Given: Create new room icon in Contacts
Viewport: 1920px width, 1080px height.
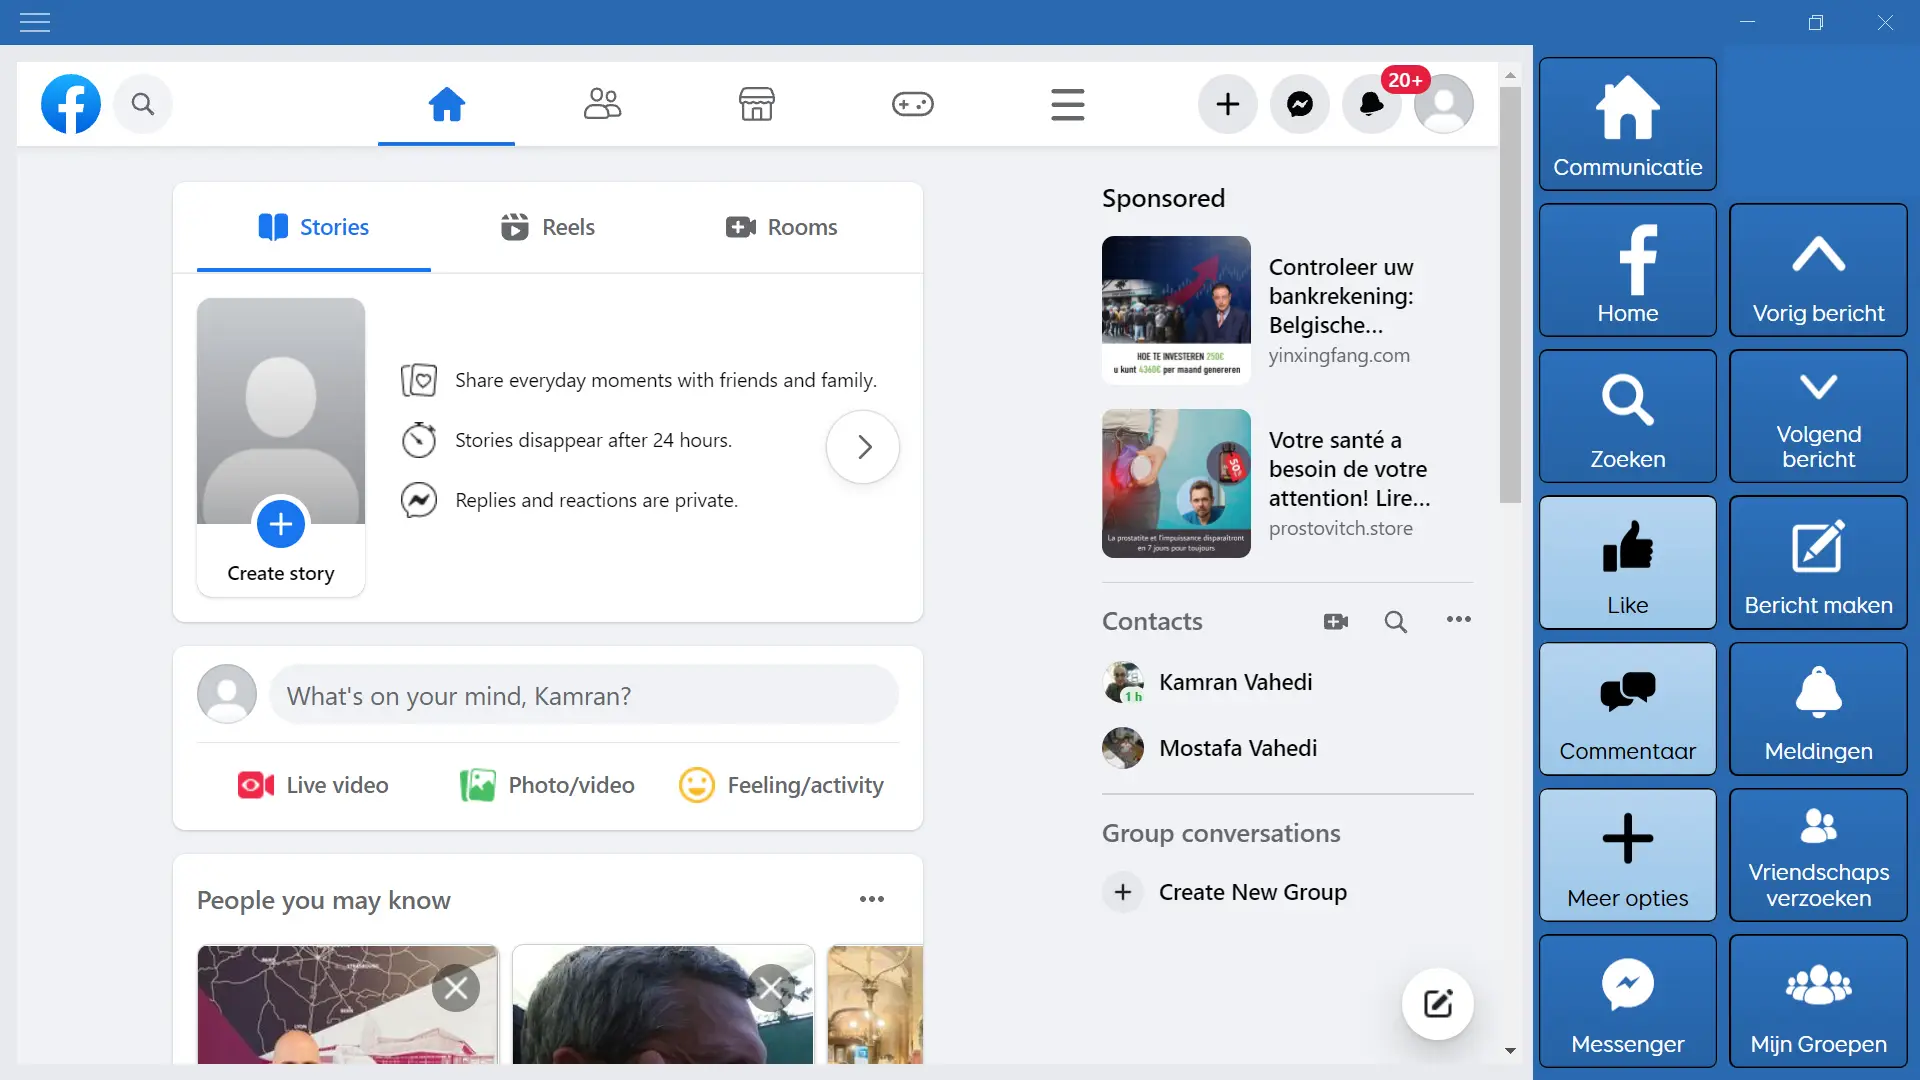Looking at the screenshot, I should click(1336, 622).
